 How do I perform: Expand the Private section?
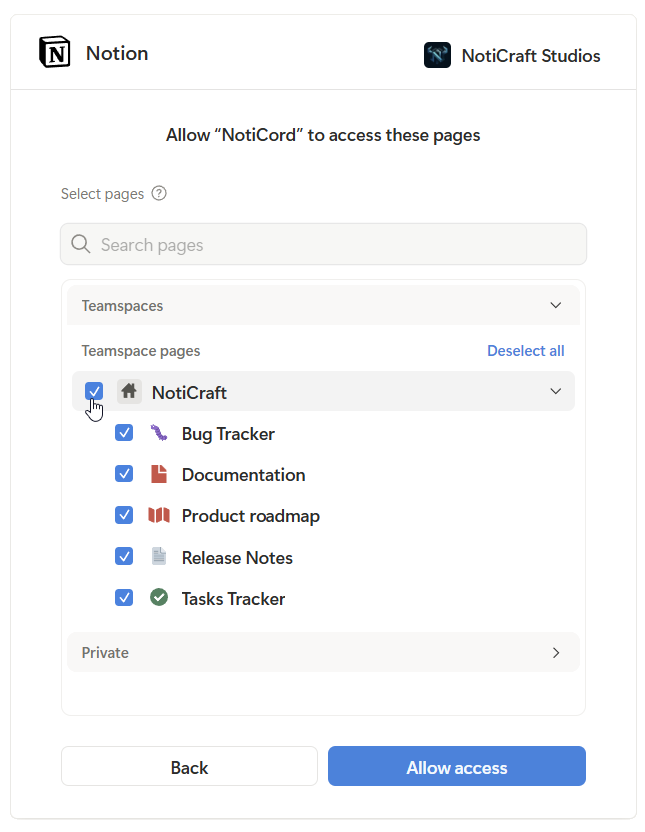556,652
